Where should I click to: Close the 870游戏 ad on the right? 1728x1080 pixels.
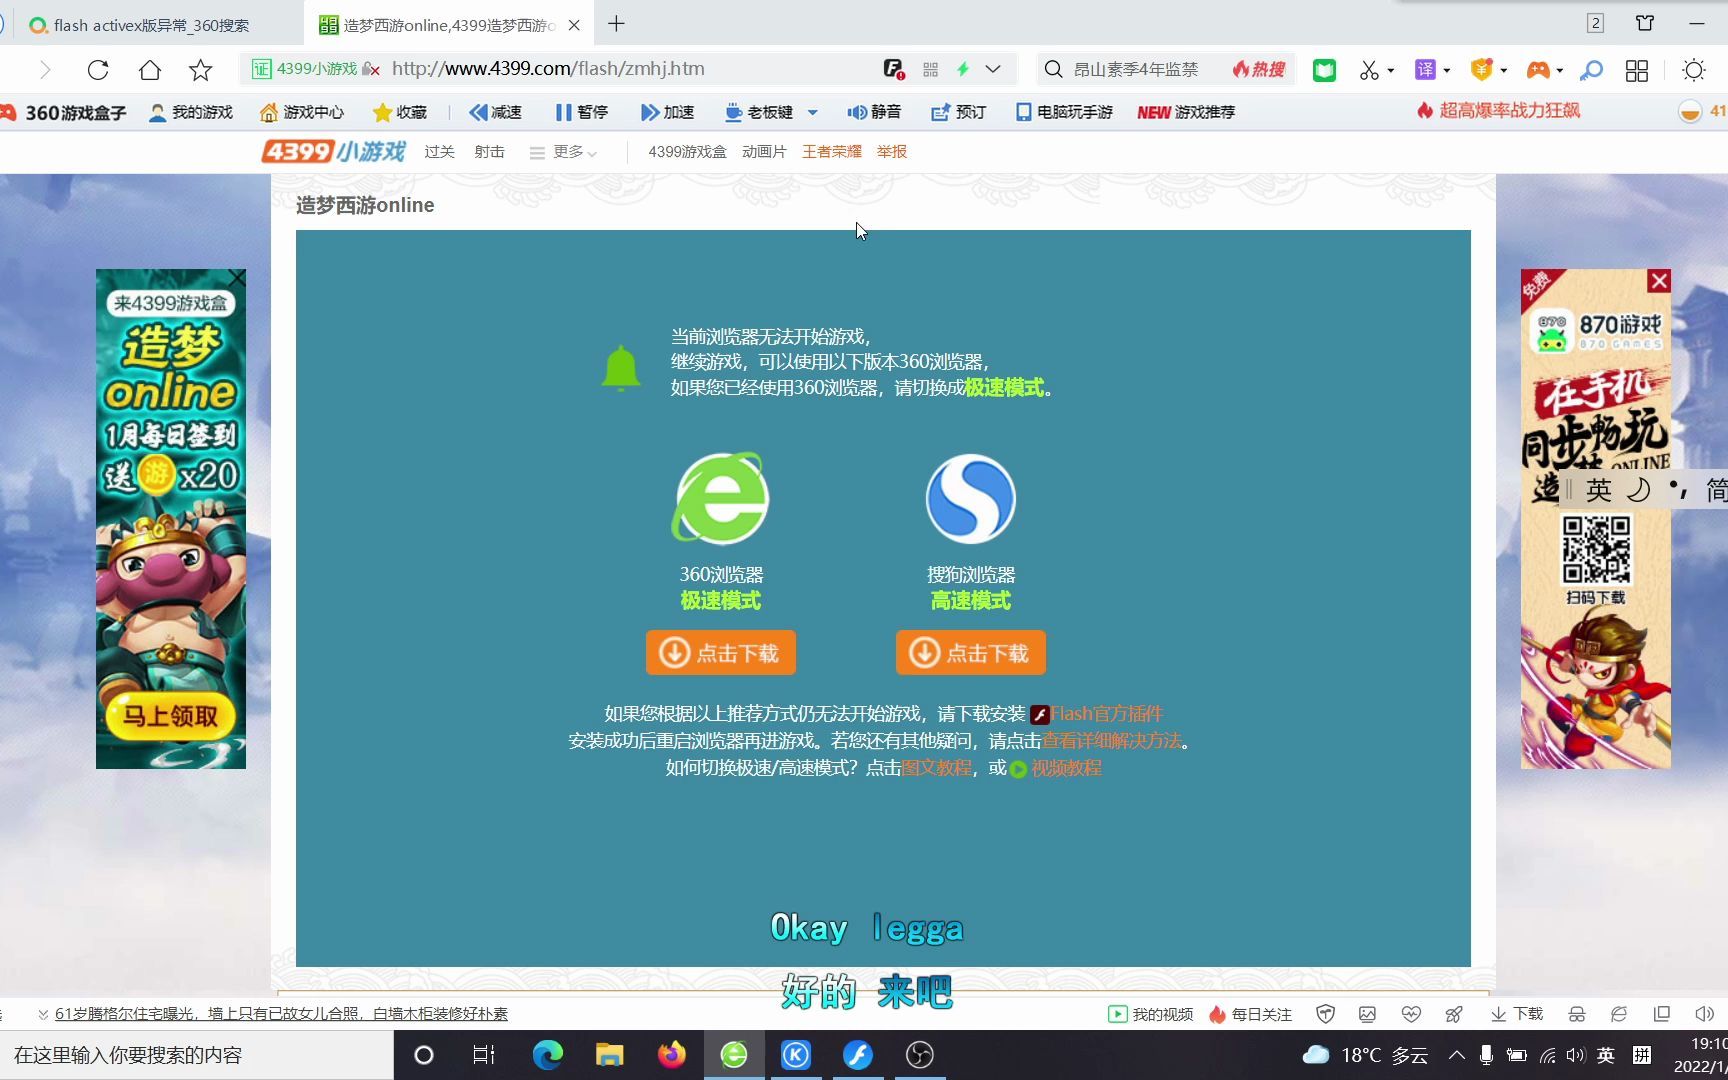point(1659,281)
